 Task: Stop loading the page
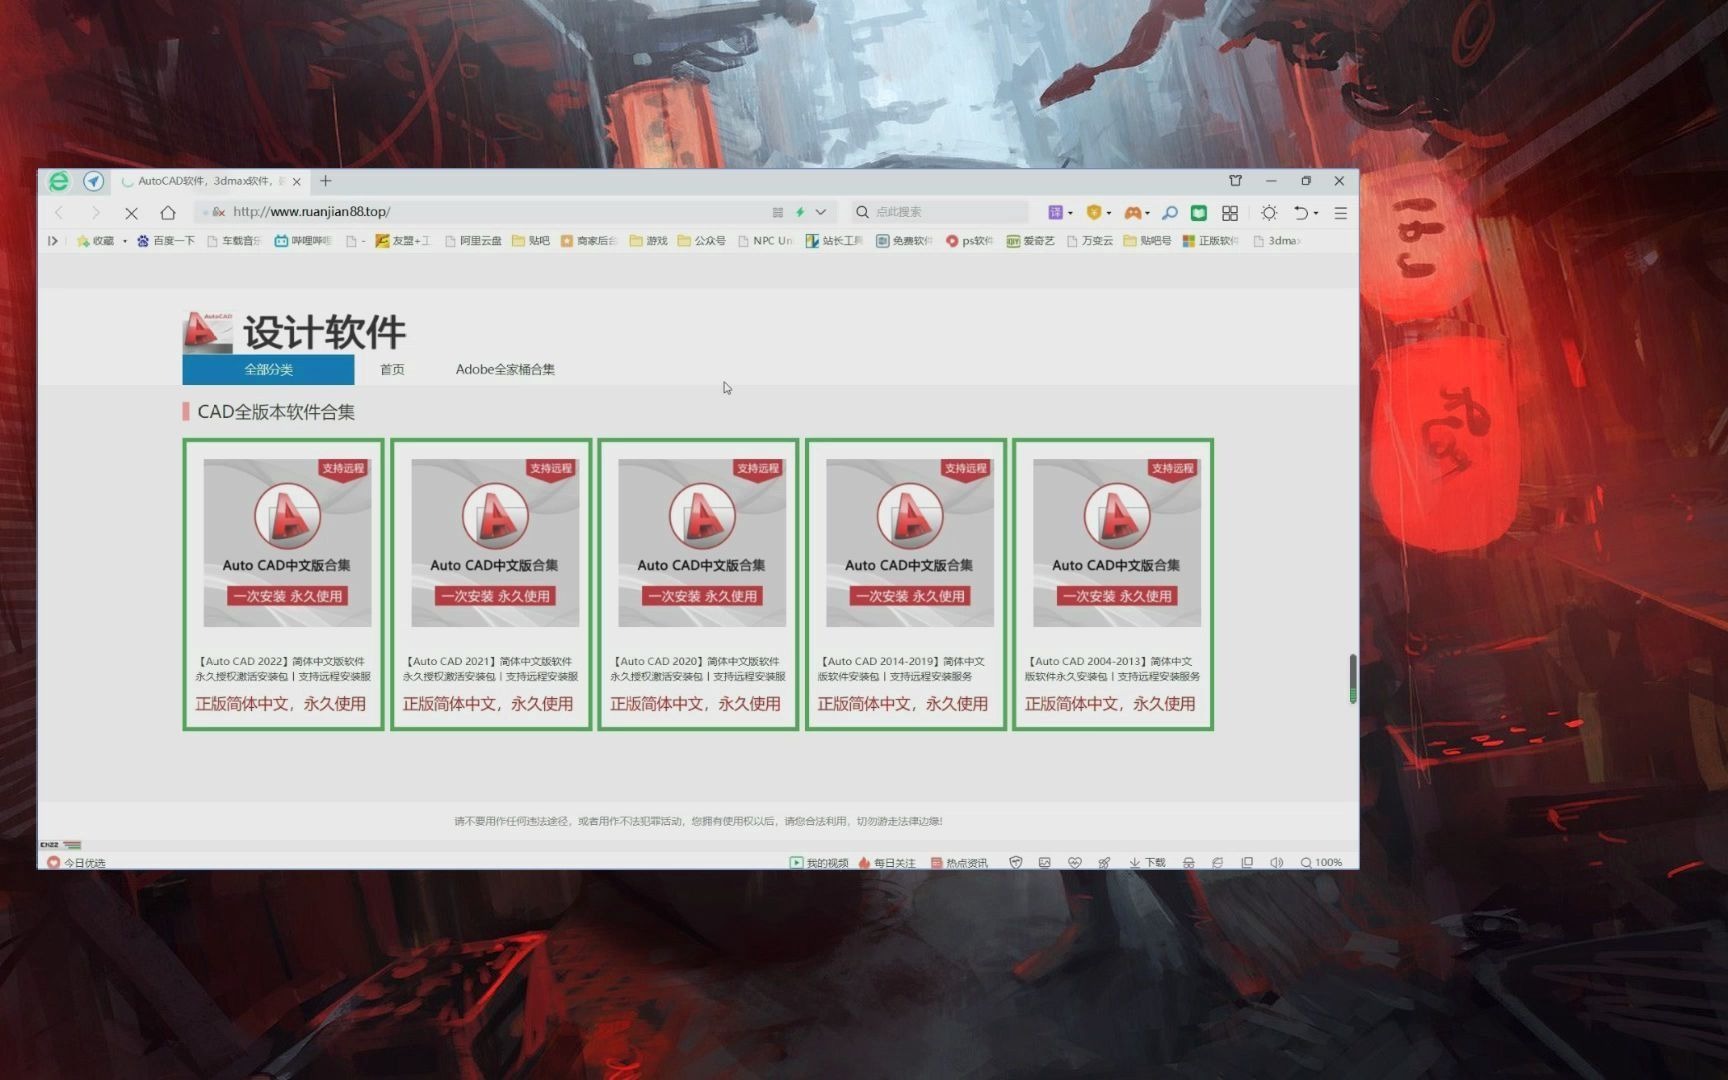(131, 212)
